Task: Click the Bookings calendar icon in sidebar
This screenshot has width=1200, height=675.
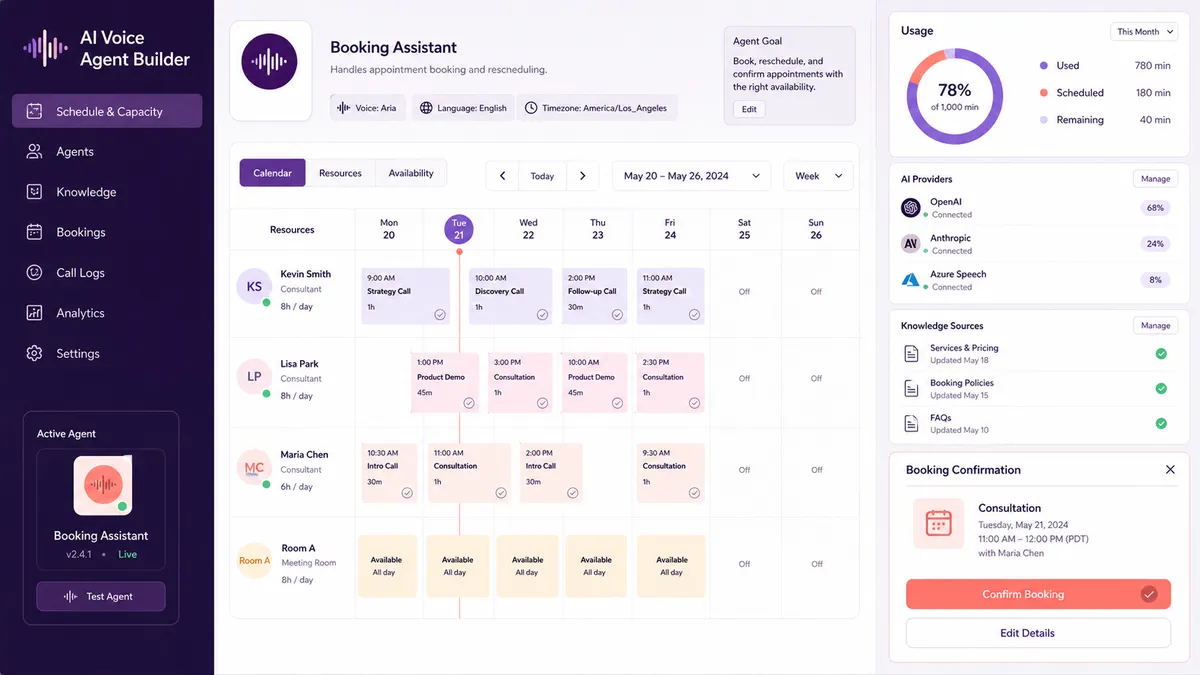Action: 34,232
